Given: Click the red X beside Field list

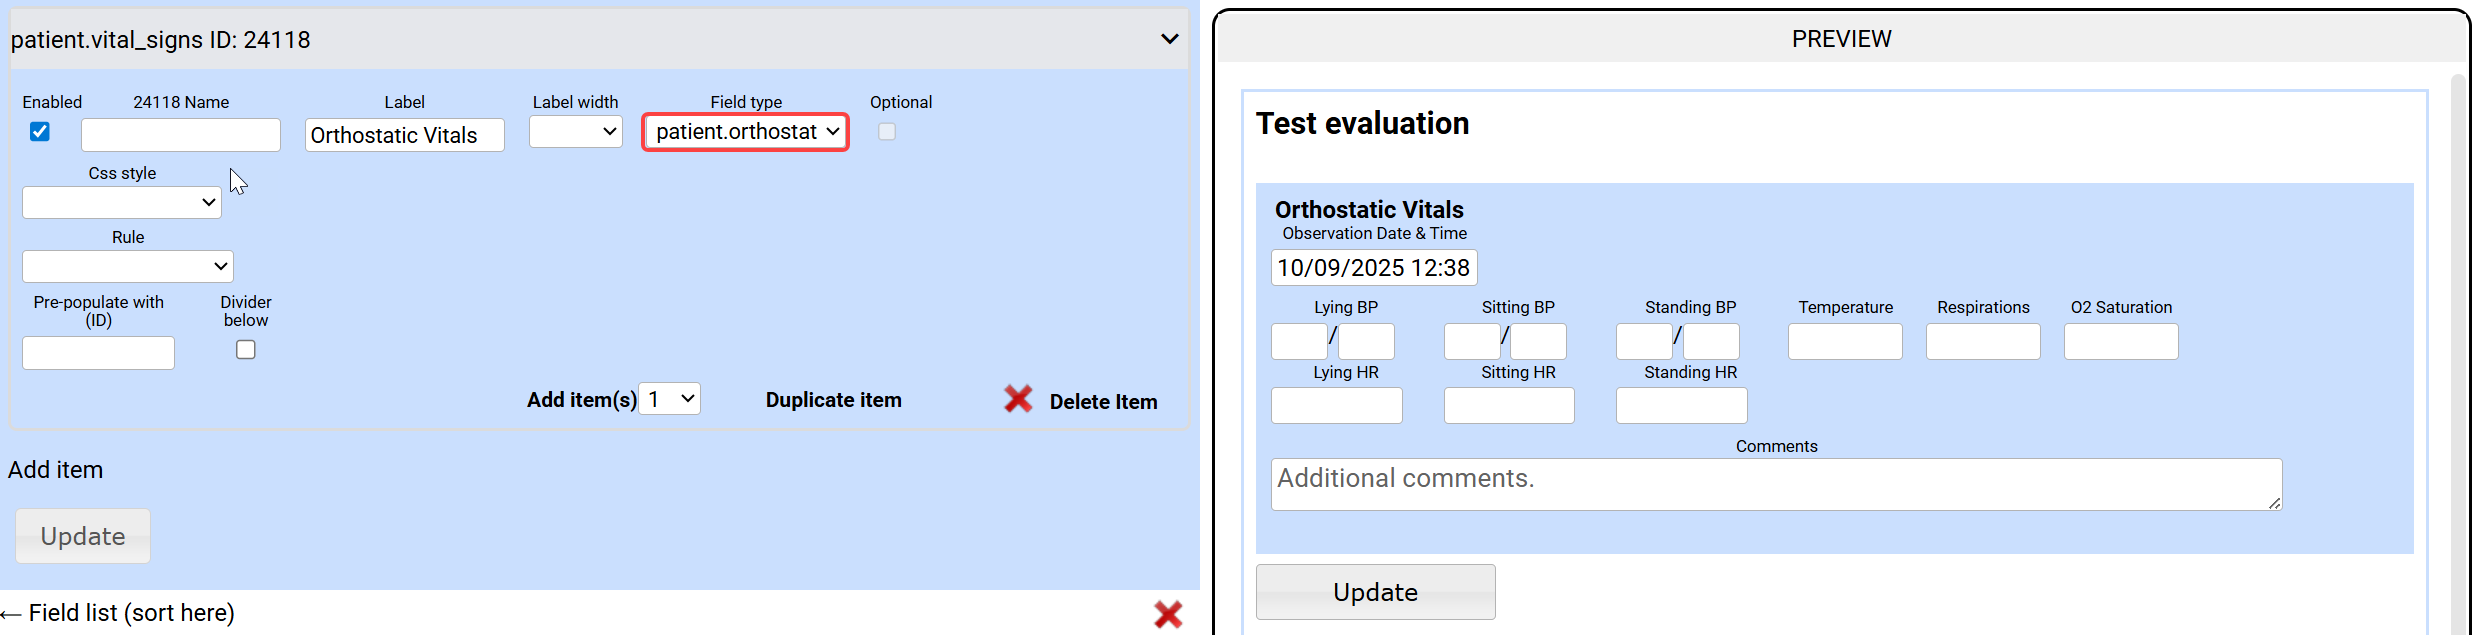Looking at the screenshot, I should [x=1167, y=614].
